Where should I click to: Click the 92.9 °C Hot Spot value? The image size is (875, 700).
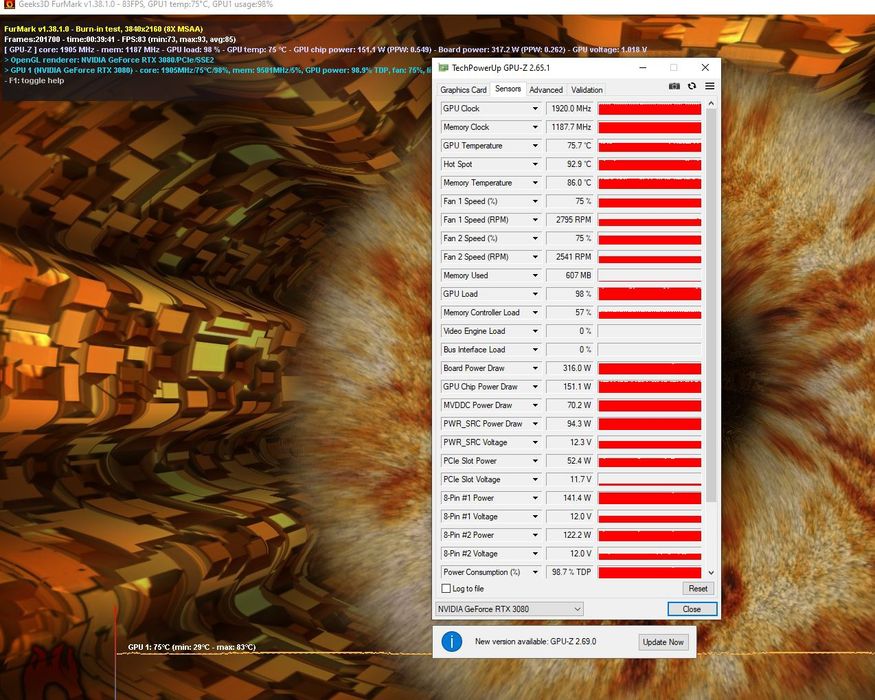(x=569, y=164)
